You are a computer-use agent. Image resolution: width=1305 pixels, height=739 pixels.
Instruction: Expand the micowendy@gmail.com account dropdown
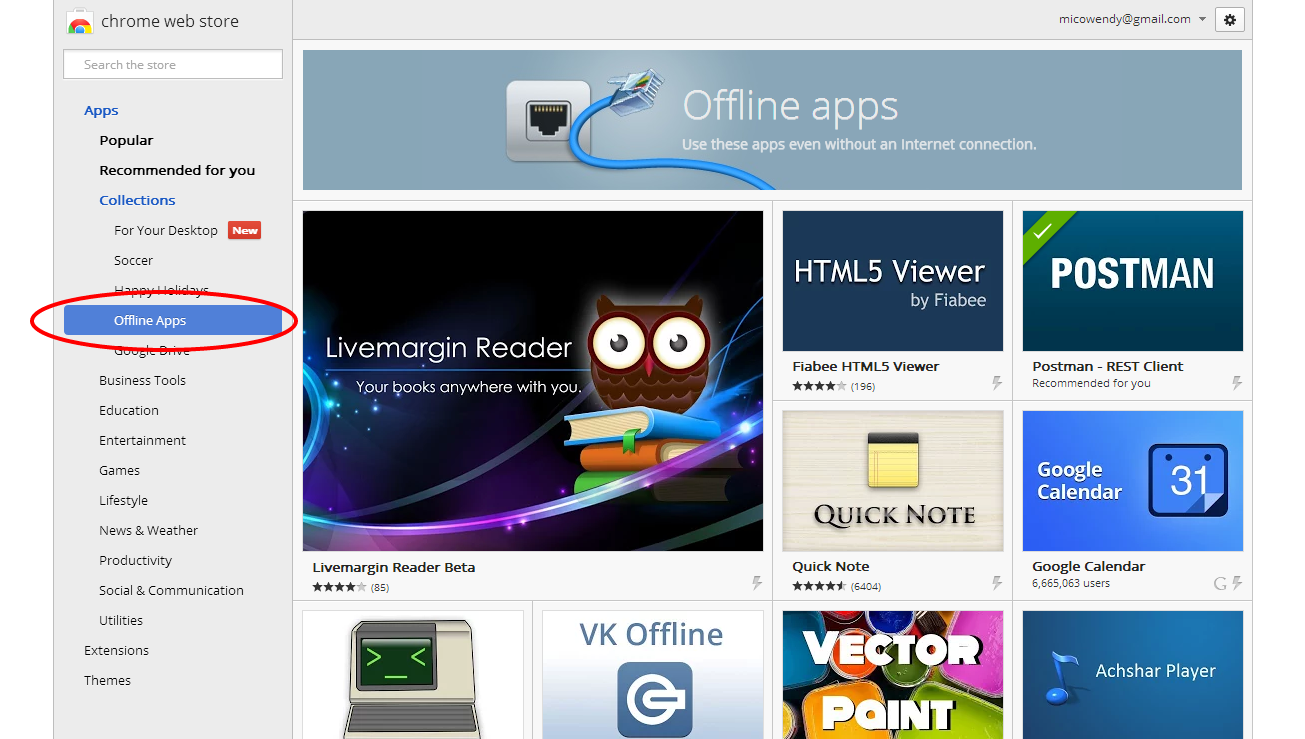1133,19
